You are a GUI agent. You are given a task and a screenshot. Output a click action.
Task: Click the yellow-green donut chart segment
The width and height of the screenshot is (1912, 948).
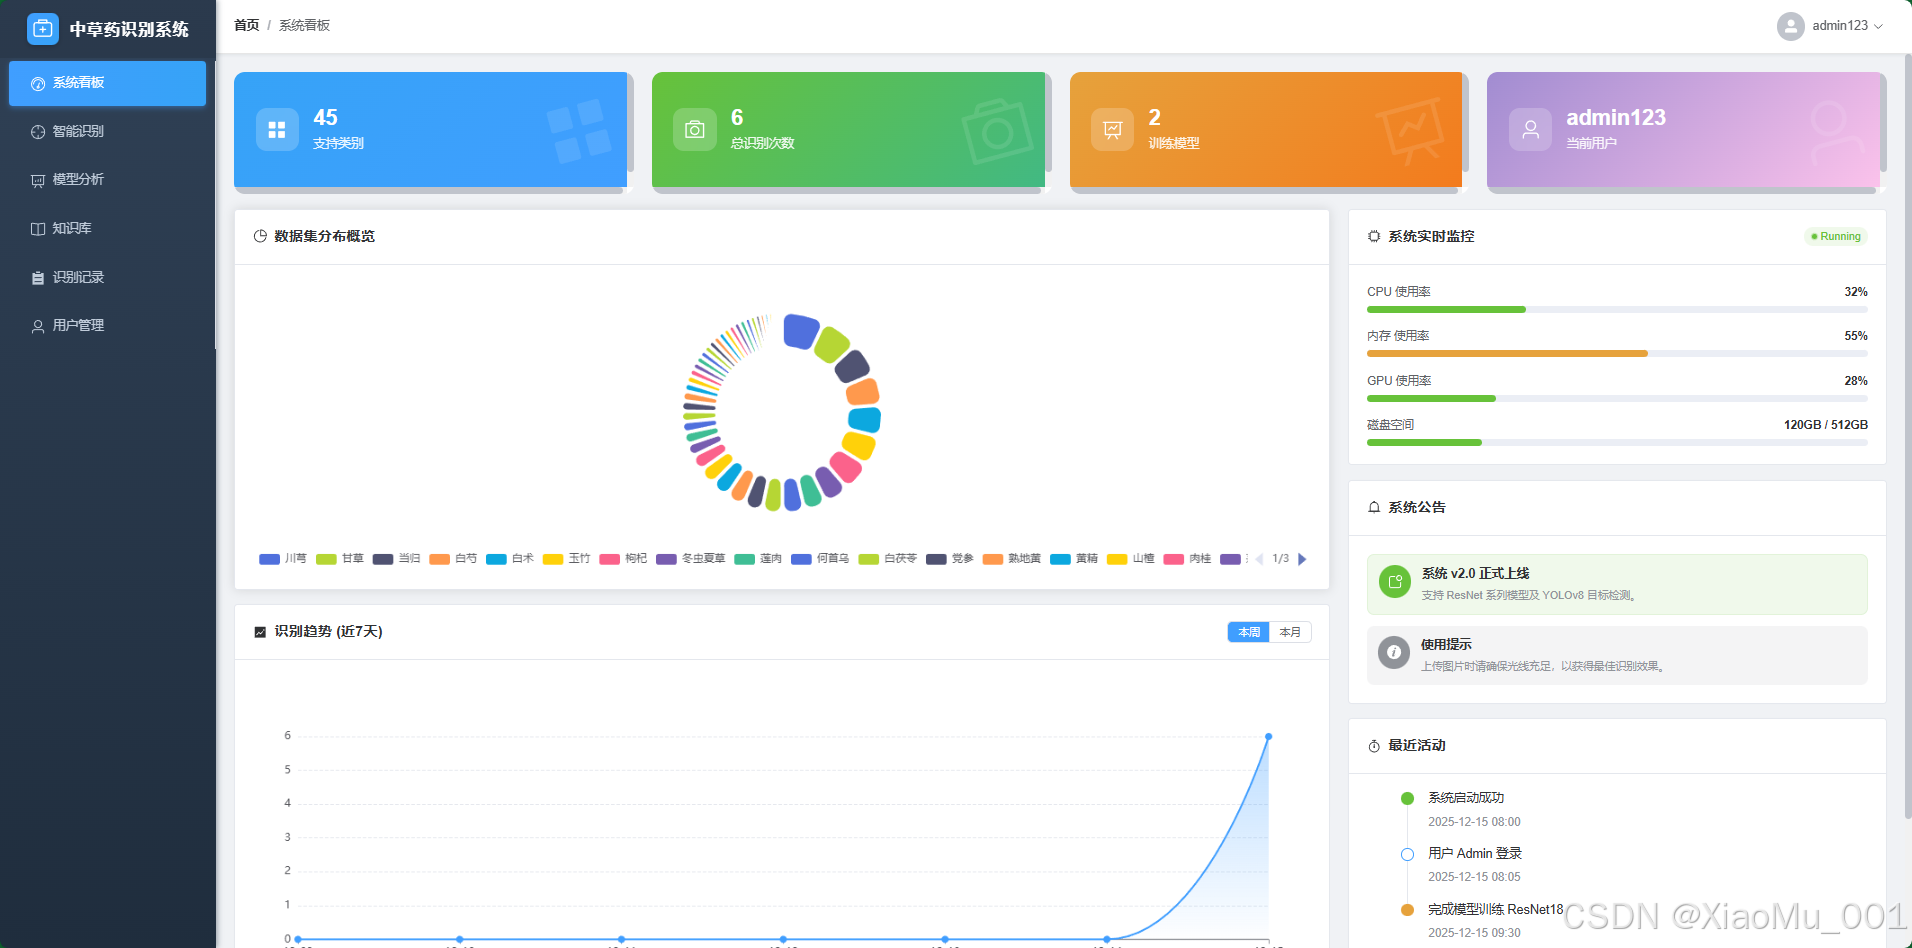coord(831,345)
